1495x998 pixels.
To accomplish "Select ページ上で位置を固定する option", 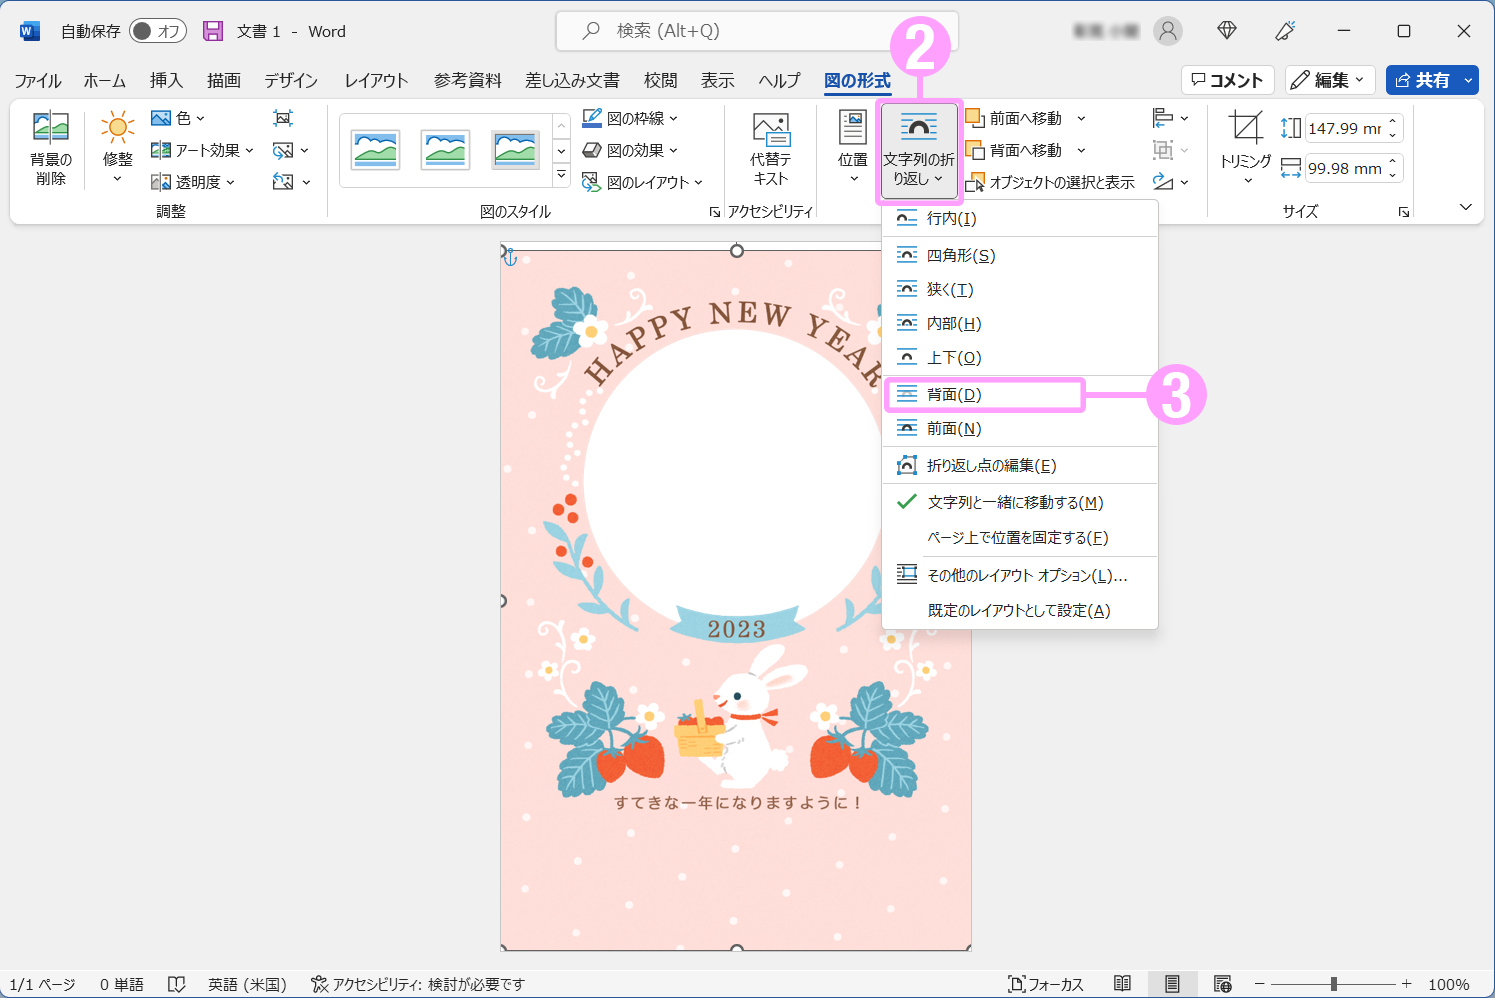I will click(1017, 538).
